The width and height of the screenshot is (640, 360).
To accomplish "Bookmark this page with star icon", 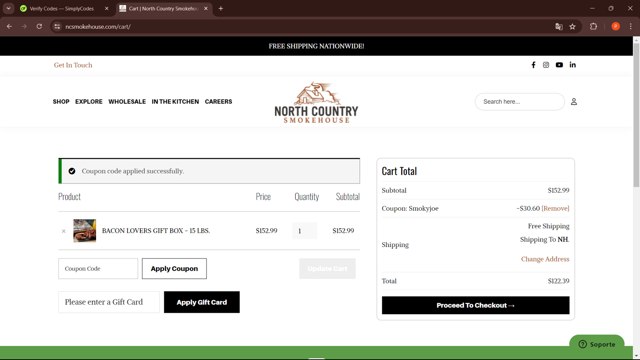I will pyautogui.click(x=572, y=27).
